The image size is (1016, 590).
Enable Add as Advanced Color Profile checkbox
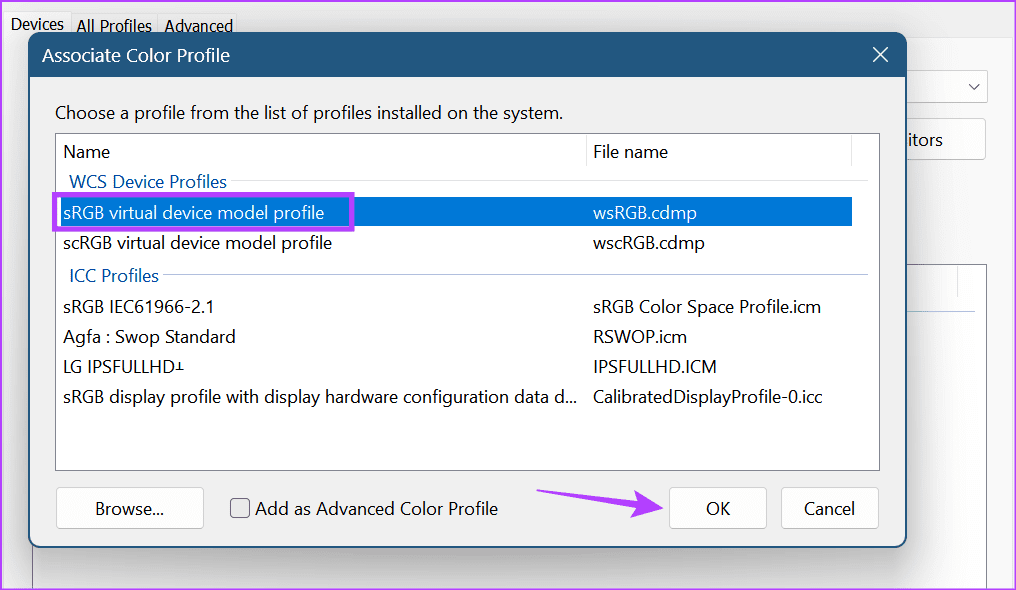[x=240, y=508]
